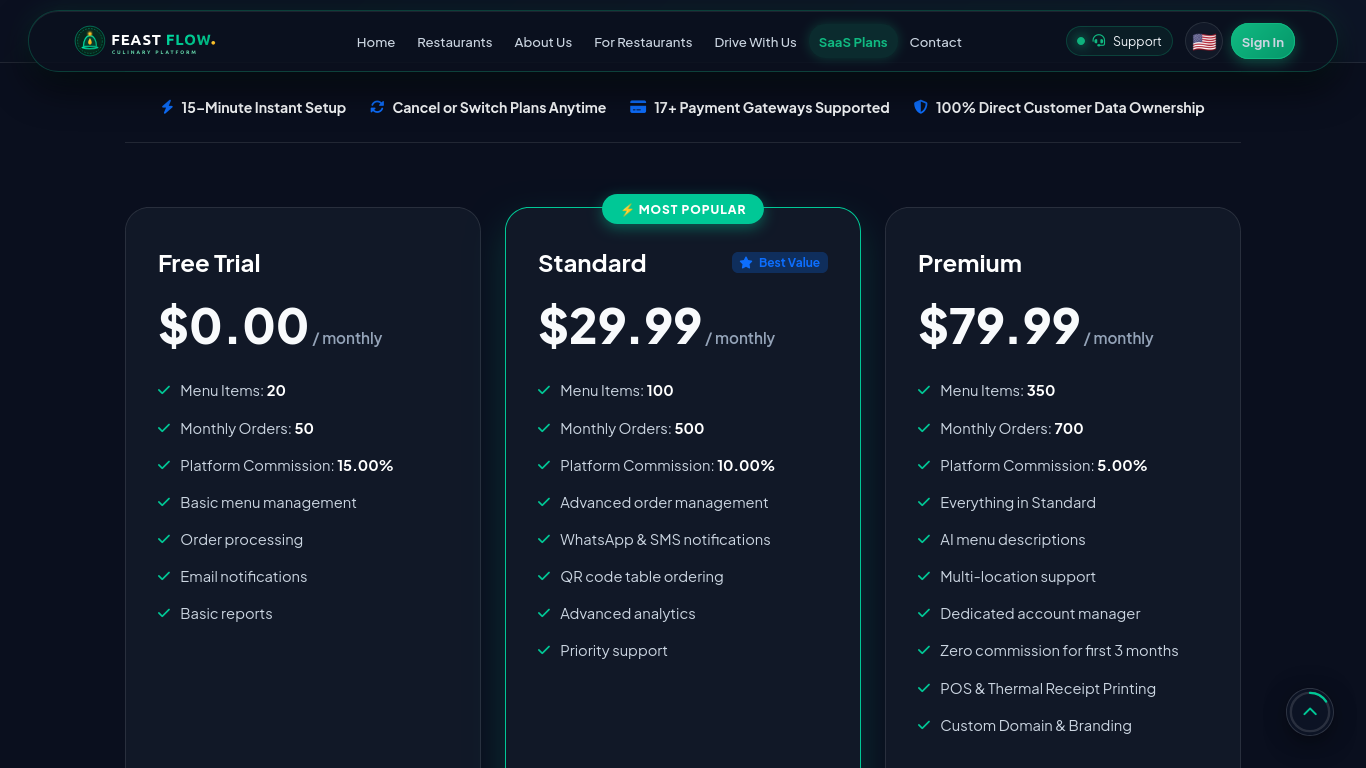
Task: Click the $0.00 price
Action: click(x=233, y=326)
